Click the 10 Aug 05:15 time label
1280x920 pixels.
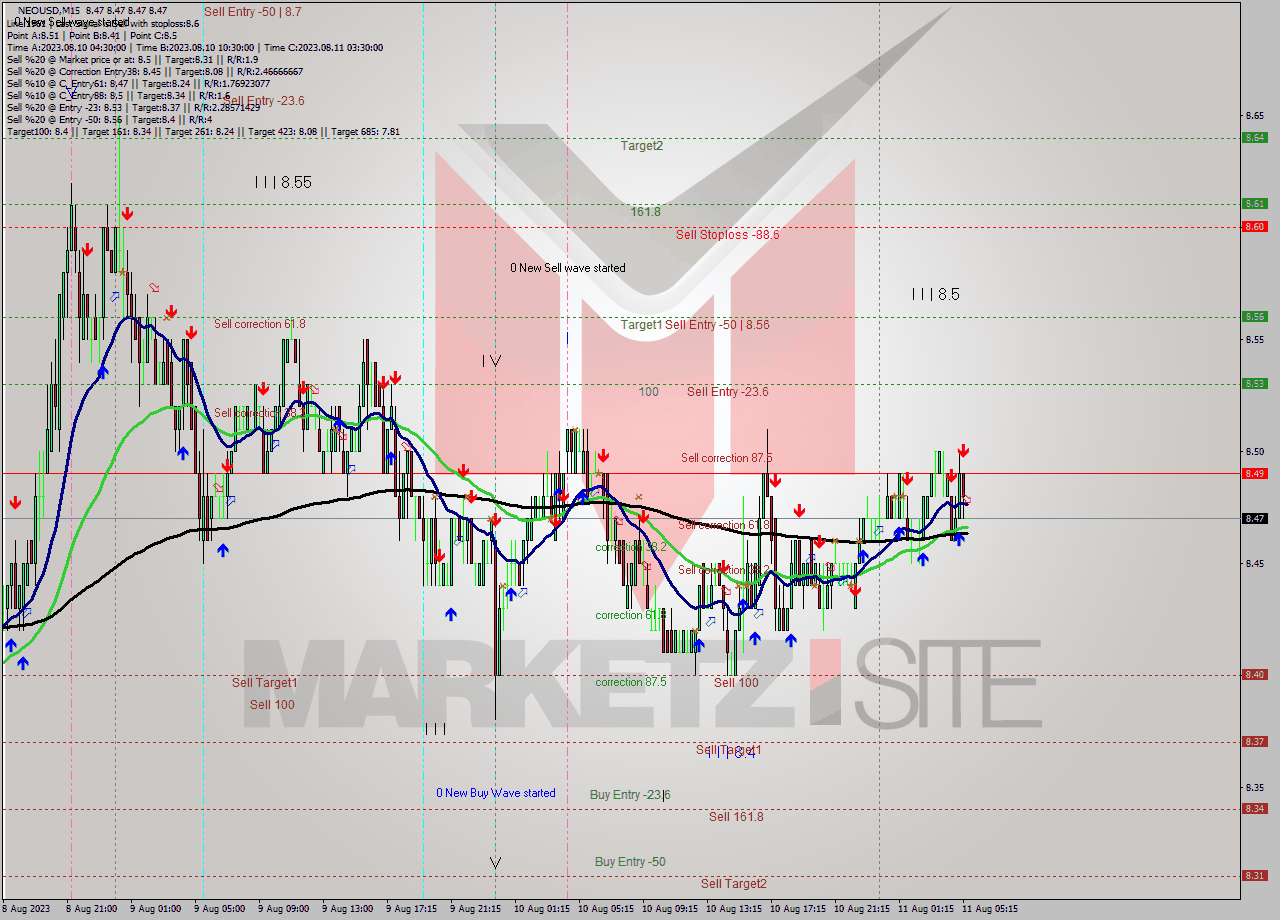pos(605,909)
